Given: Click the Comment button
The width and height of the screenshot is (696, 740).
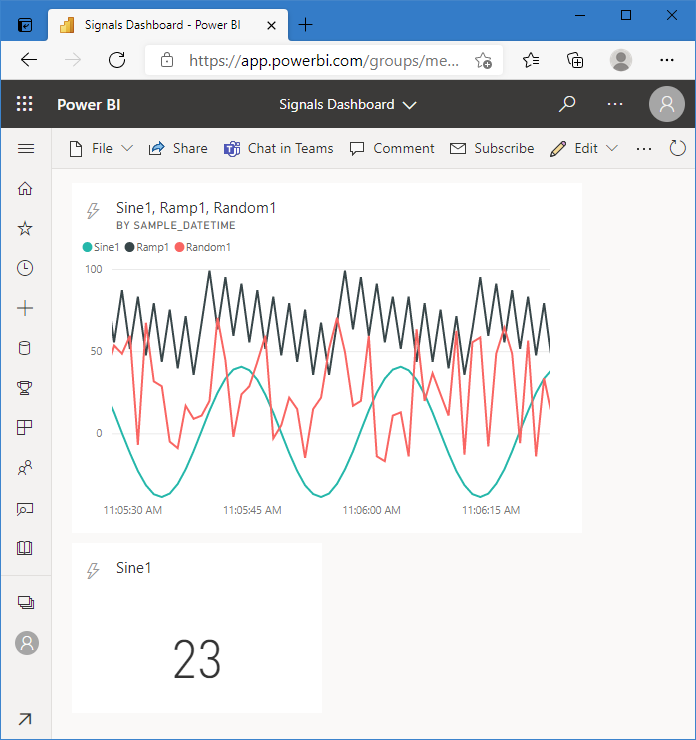Looking at the screenshot, I should [x=392, y=149].
